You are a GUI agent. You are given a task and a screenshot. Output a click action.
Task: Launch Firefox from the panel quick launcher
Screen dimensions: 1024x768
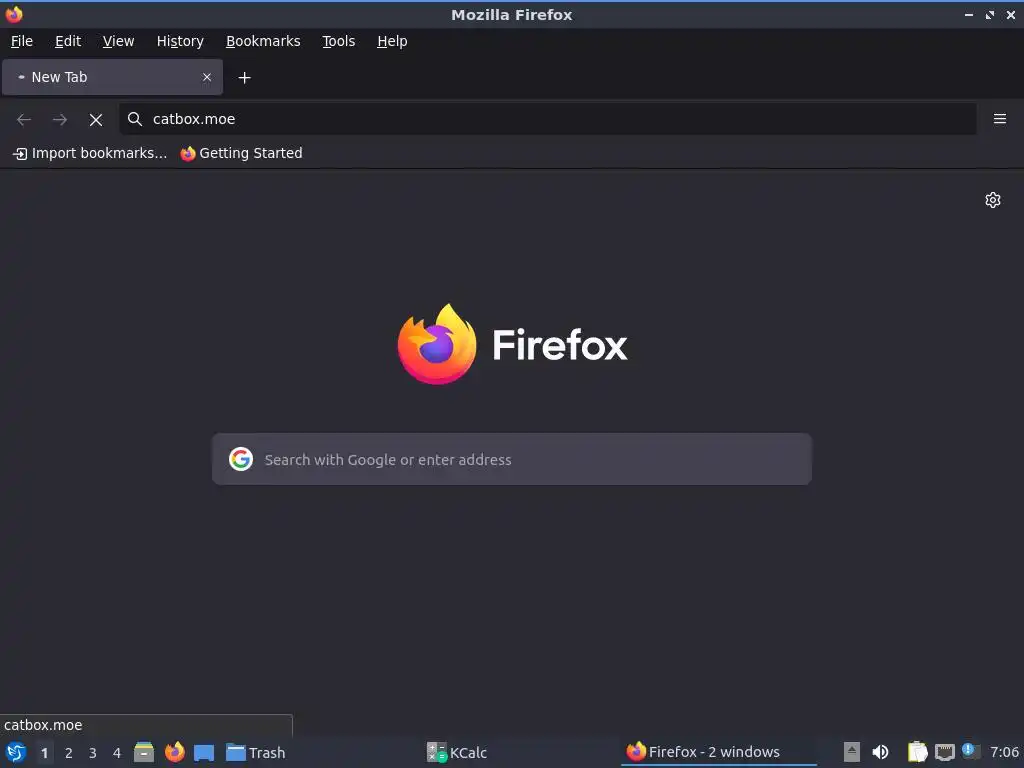tap(174, 752)
